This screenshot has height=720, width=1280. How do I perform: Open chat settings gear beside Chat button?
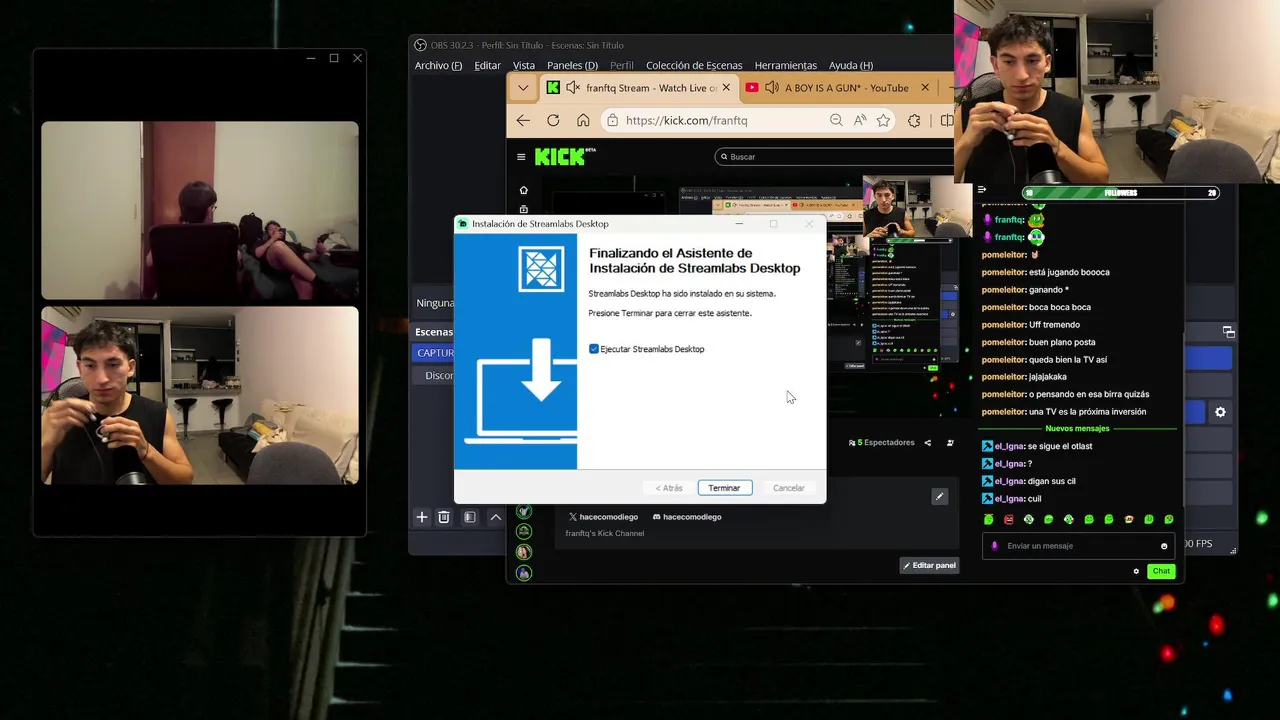[1136, 571]
